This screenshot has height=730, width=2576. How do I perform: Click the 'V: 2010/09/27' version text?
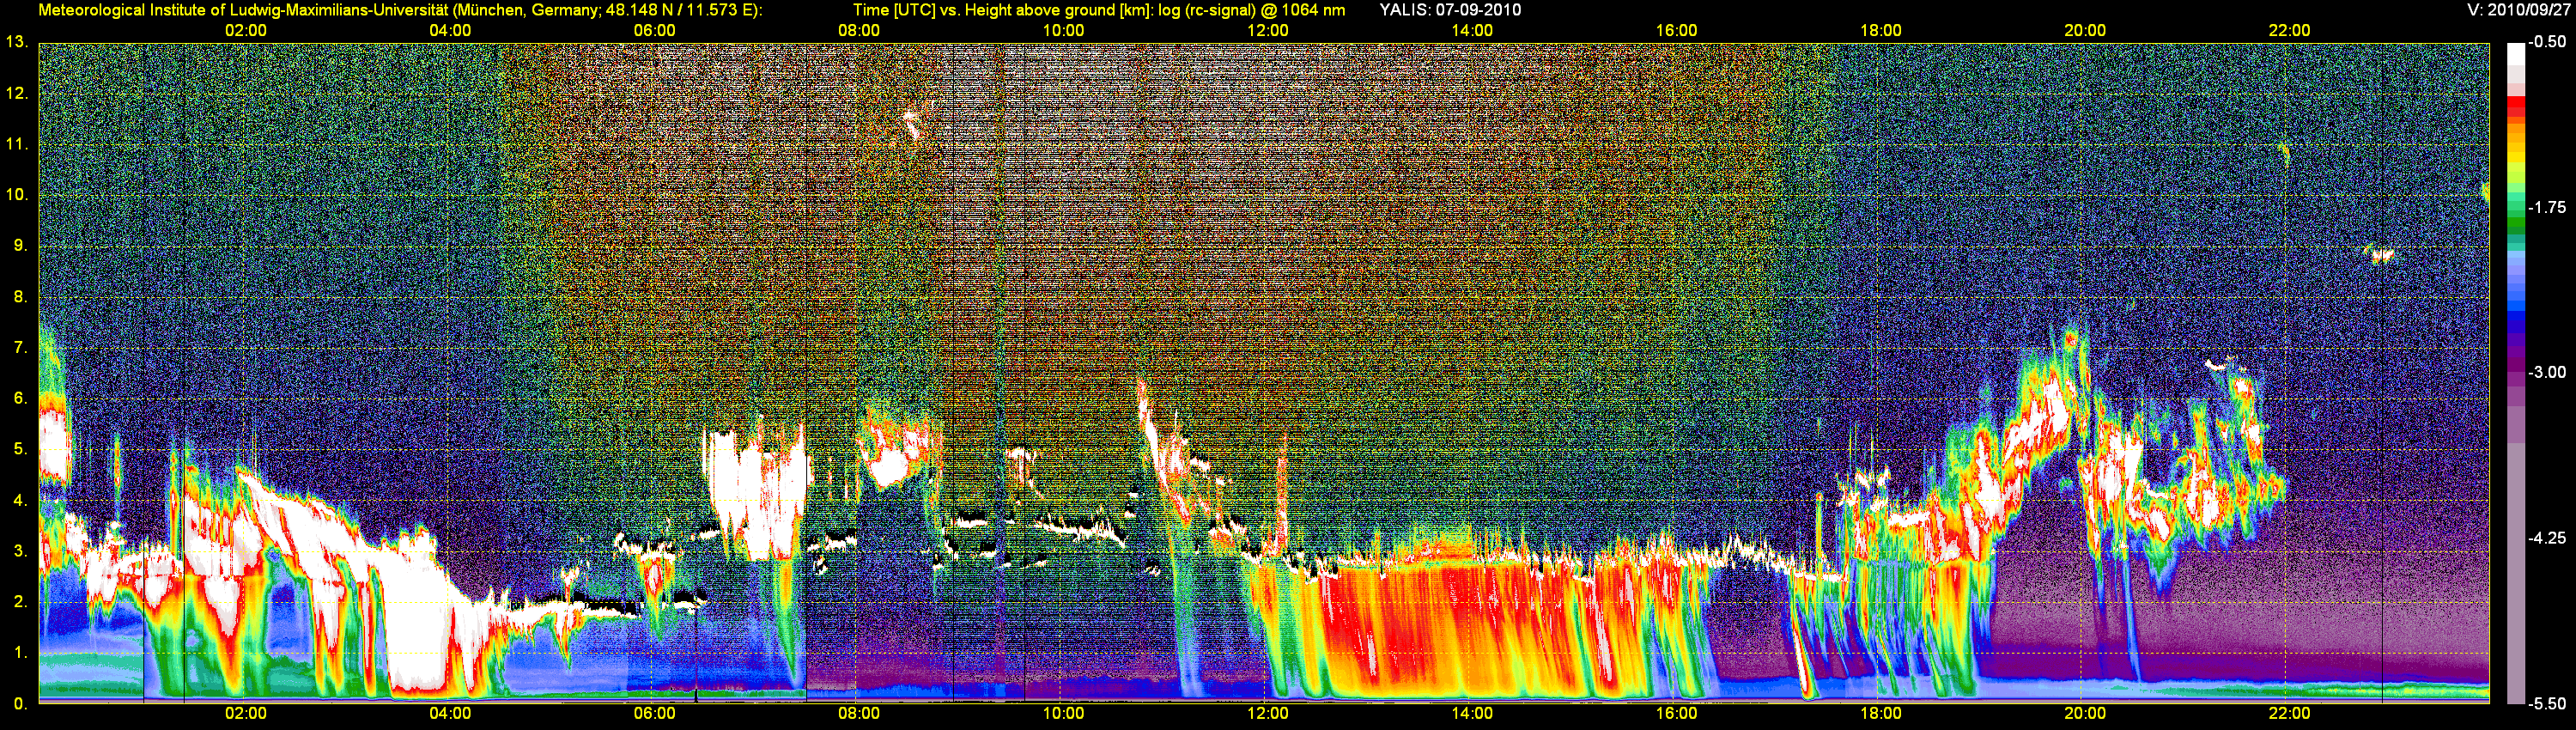pos(2518,10)
